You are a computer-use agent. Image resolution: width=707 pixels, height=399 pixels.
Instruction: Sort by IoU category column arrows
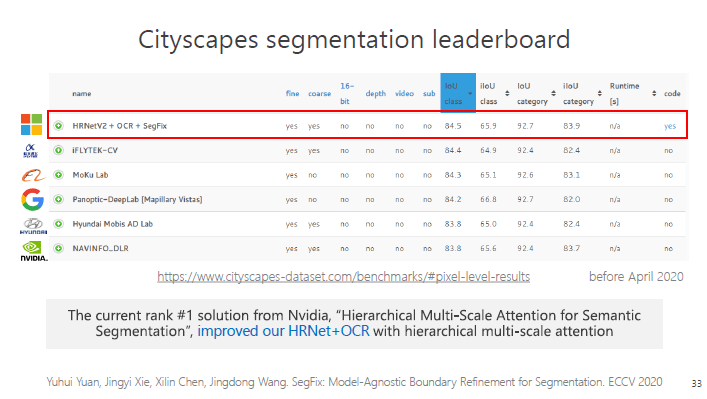pyautogui.click(x=553, y=93)
